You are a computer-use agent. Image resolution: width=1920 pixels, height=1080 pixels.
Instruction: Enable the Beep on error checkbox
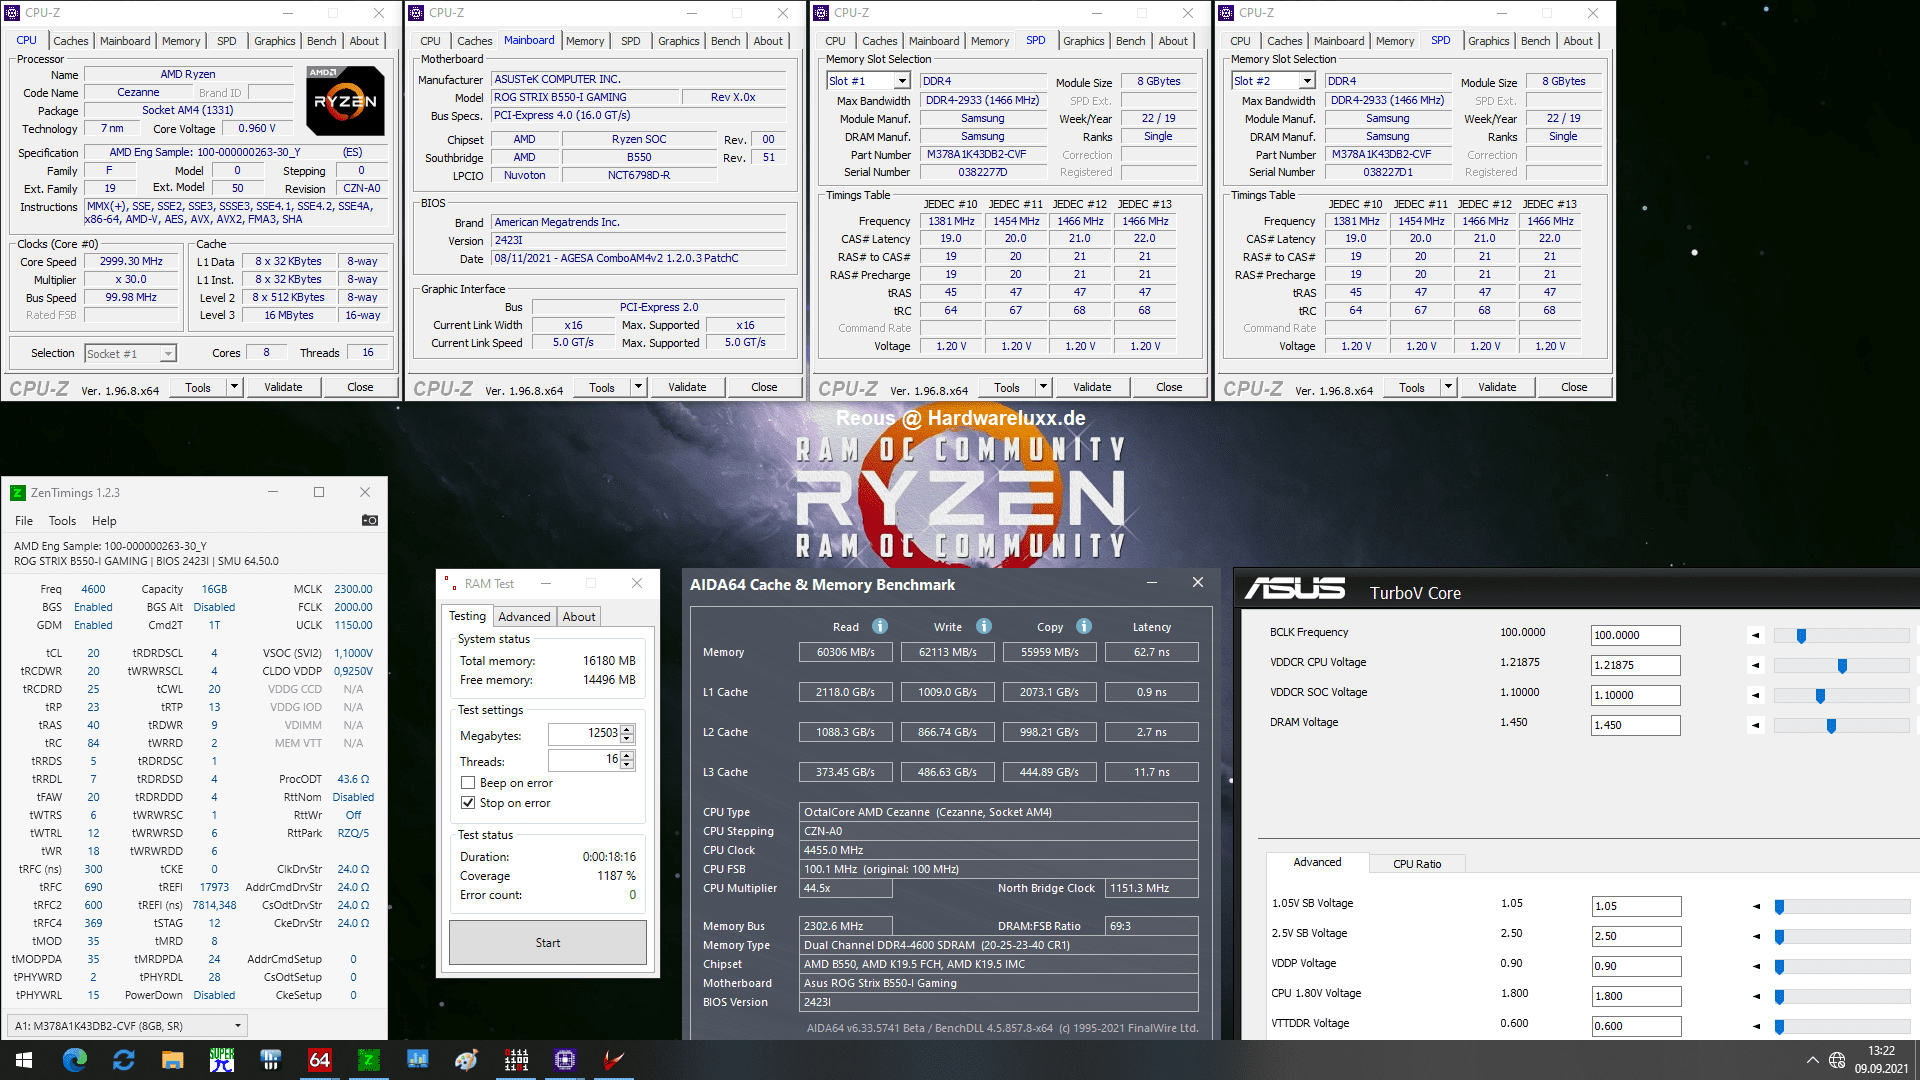point(468,783)
